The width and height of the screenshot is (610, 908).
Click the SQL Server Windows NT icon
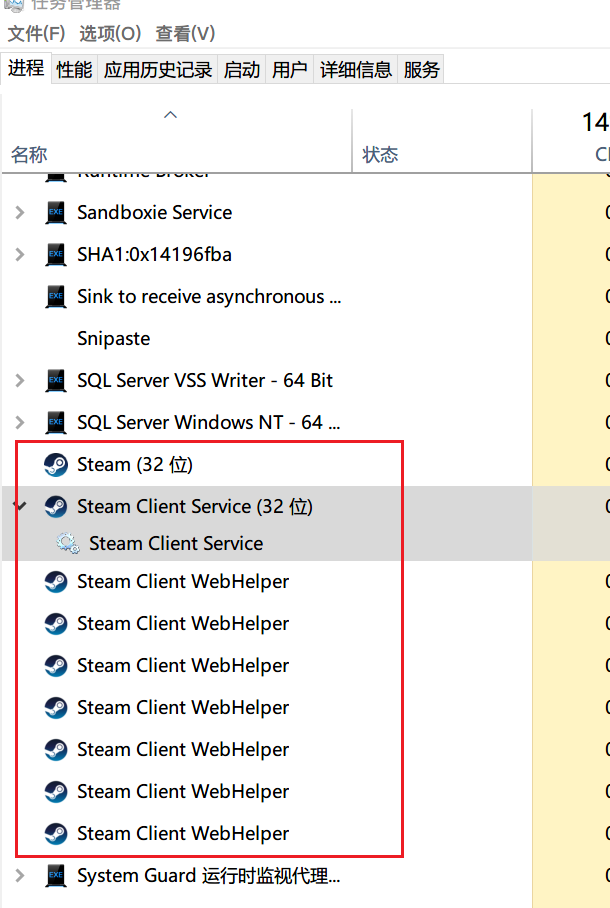pos(56,423)
